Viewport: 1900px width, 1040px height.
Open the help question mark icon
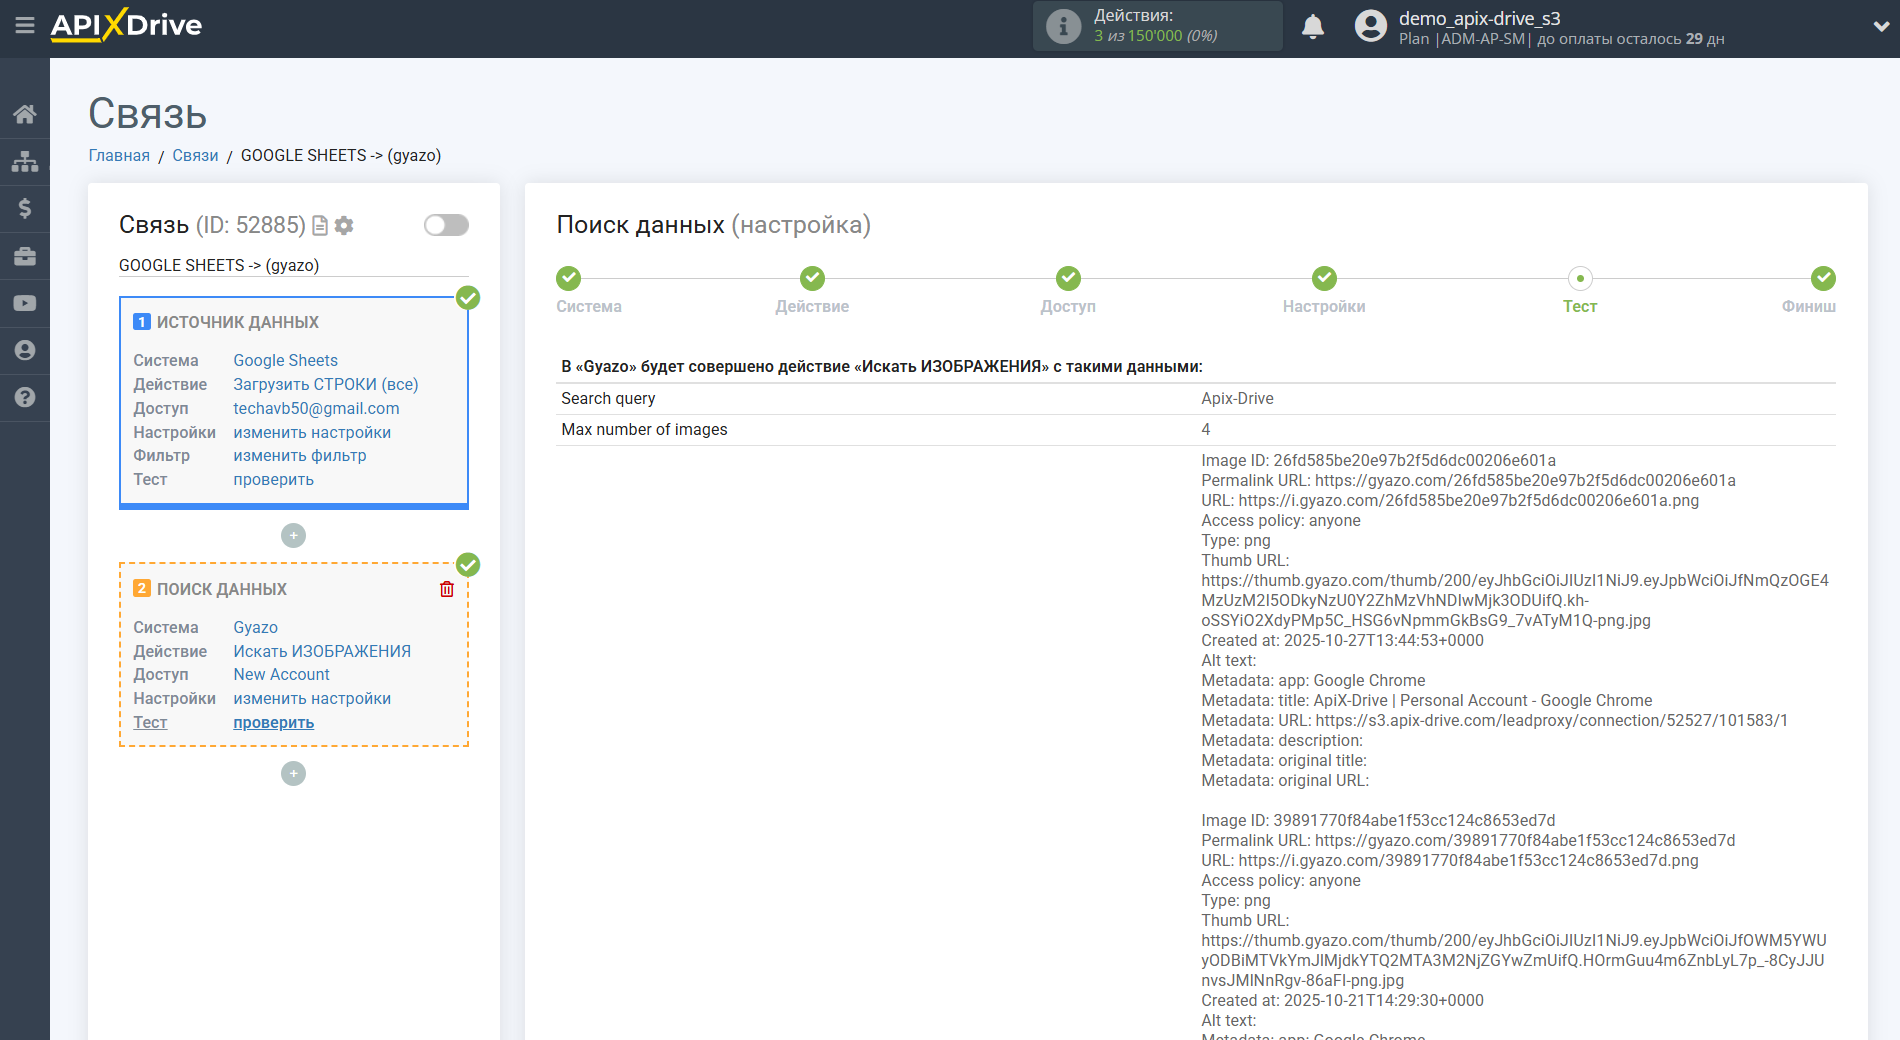point(25,397)
